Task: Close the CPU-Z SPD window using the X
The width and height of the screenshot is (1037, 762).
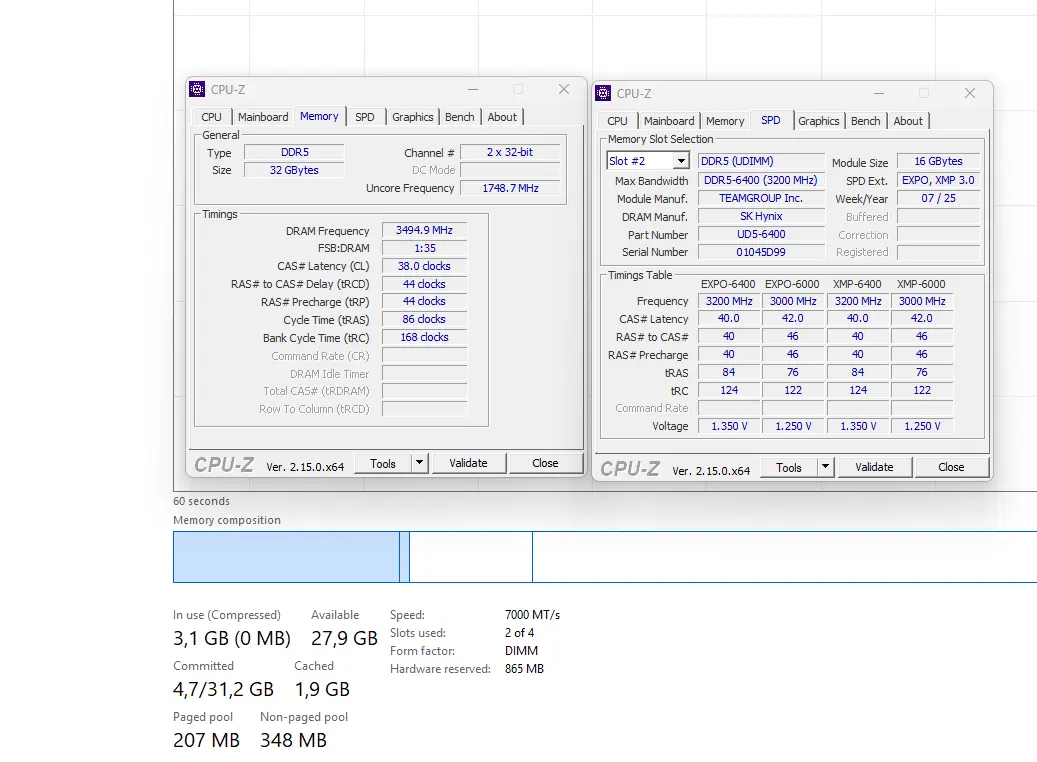Action: pyautogui.click(x=969, y=94)
